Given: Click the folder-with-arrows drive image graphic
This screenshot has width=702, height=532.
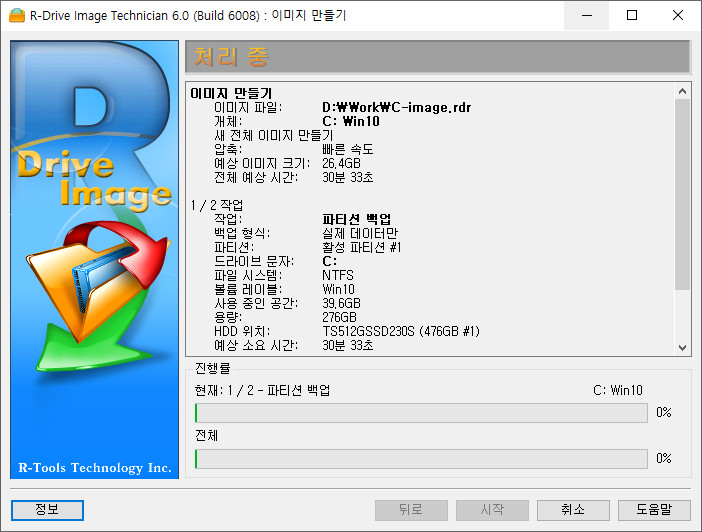Looking at the screenshot, I should [96, 296].
